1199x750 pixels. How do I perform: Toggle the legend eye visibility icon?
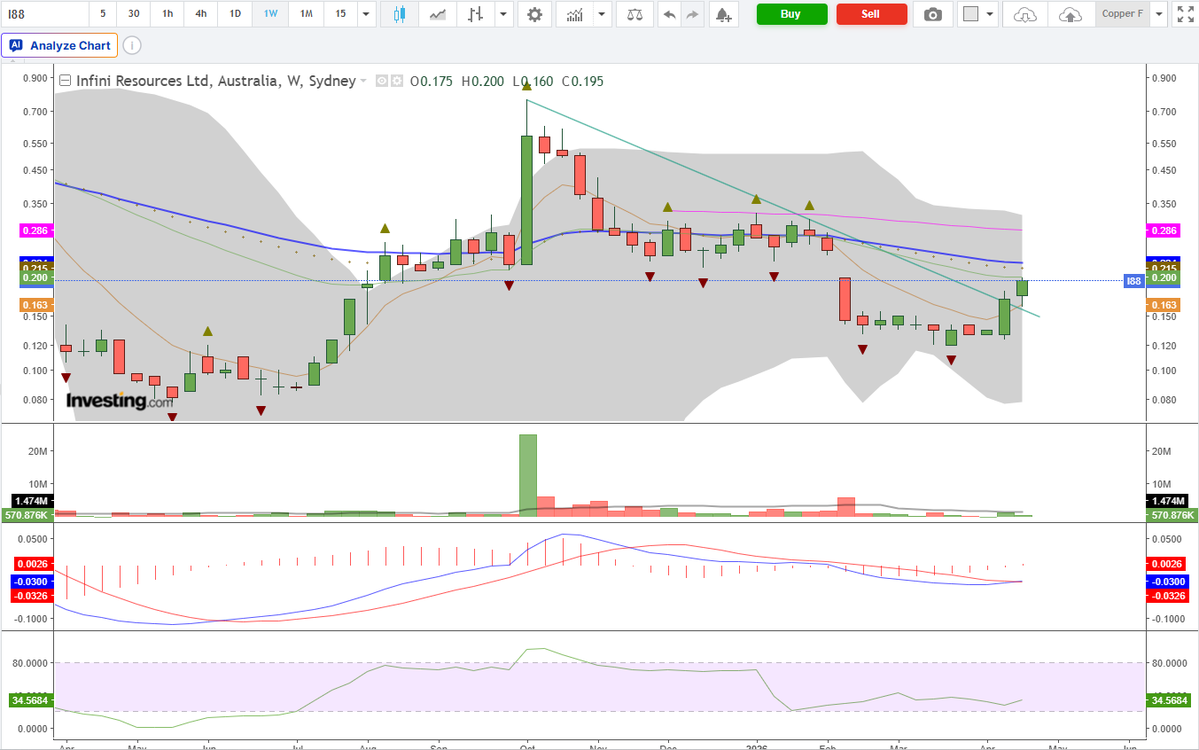[x=382, y=81]
